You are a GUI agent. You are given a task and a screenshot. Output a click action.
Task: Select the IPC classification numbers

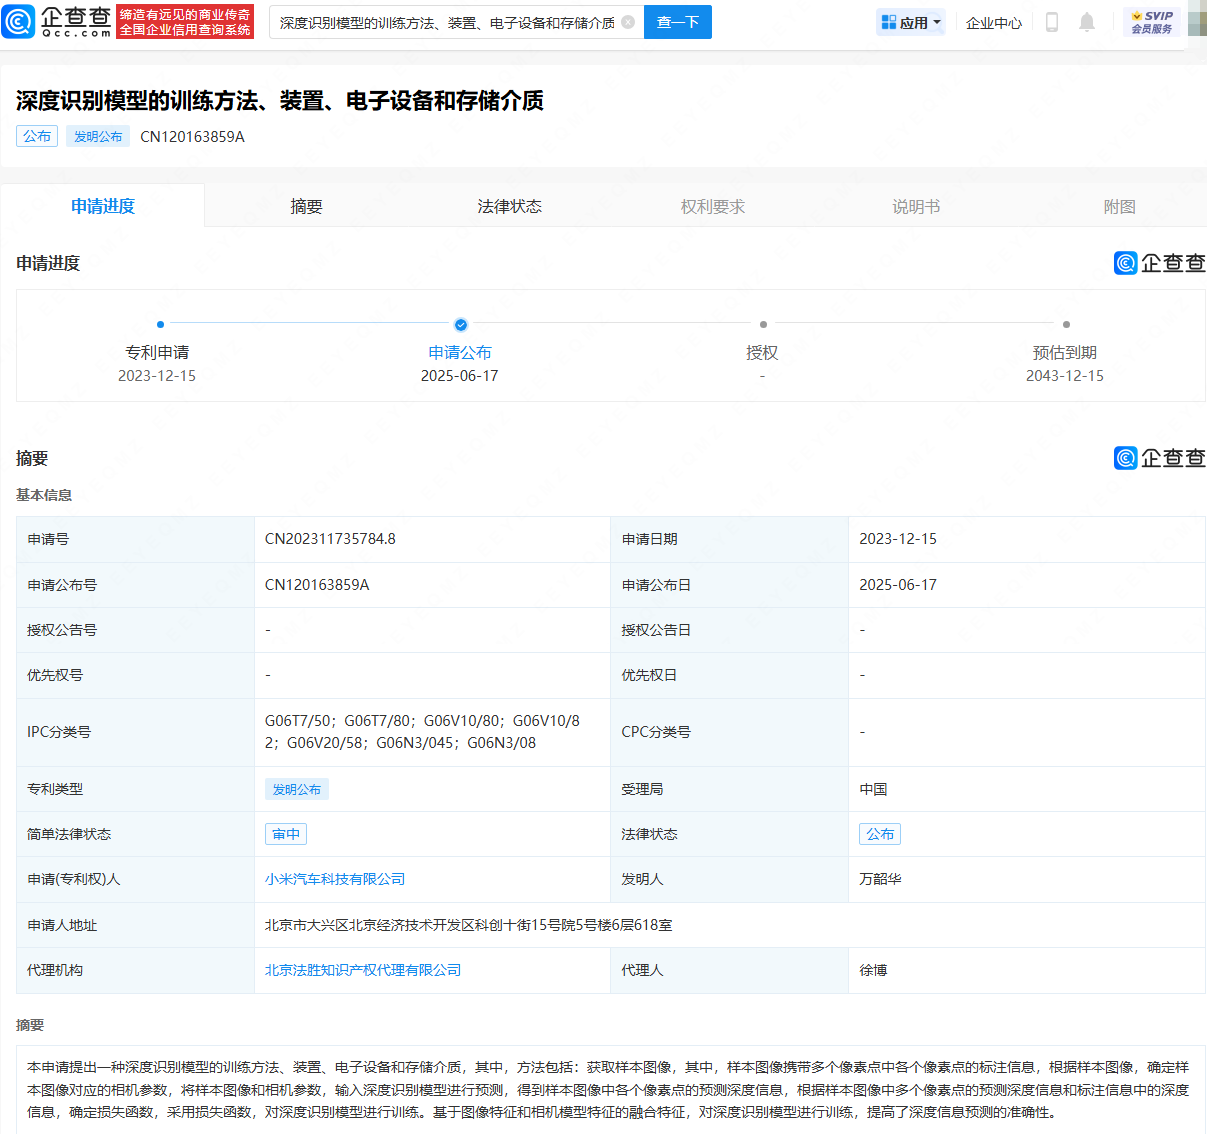pos(422,732)
